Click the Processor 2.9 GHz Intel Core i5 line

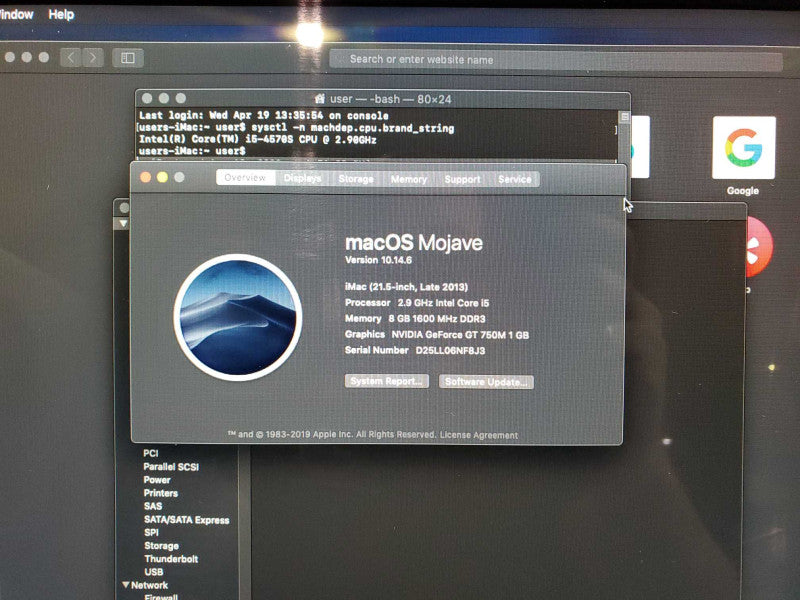[417, 303]
